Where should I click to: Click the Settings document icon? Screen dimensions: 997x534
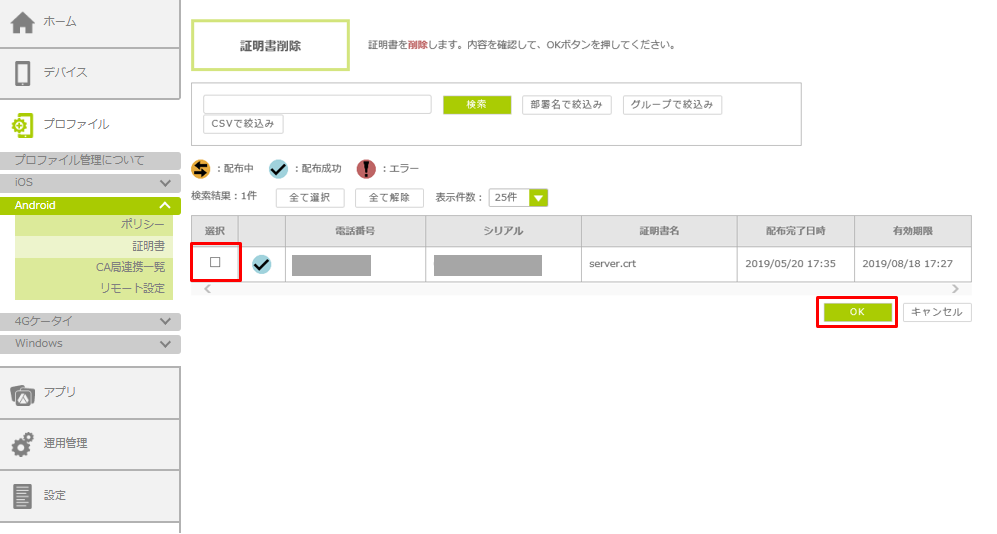22,496
